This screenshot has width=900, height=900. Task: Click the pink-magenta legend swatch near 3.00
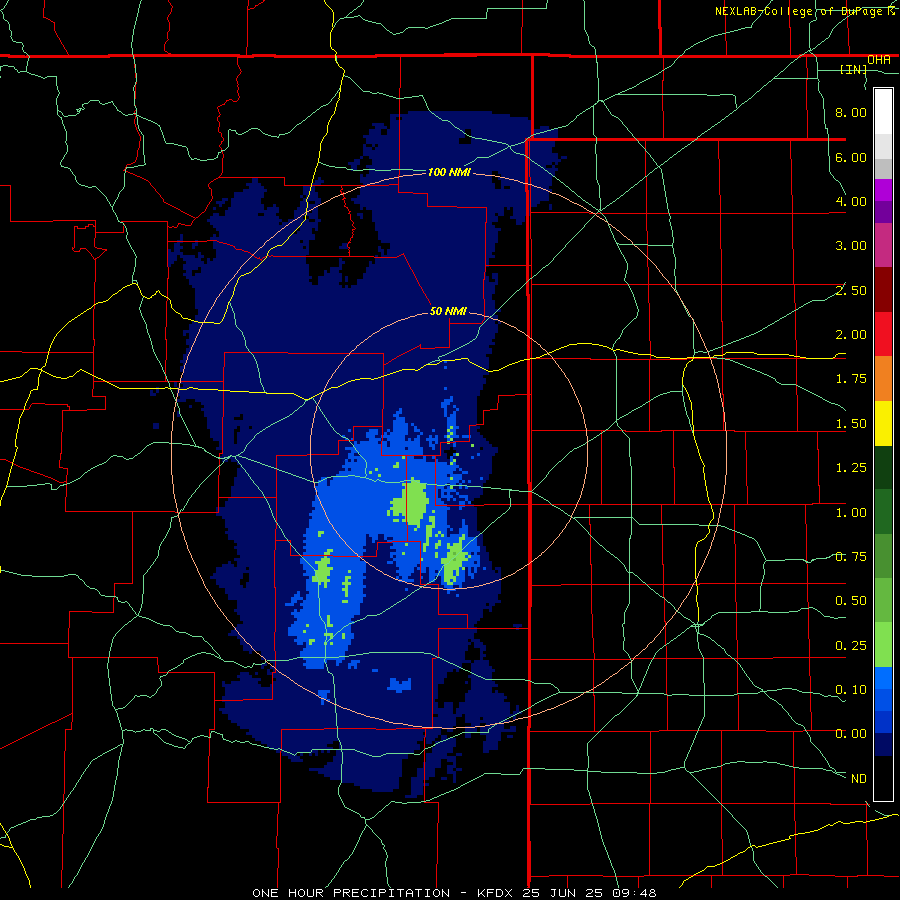click(x=883, y=245)
